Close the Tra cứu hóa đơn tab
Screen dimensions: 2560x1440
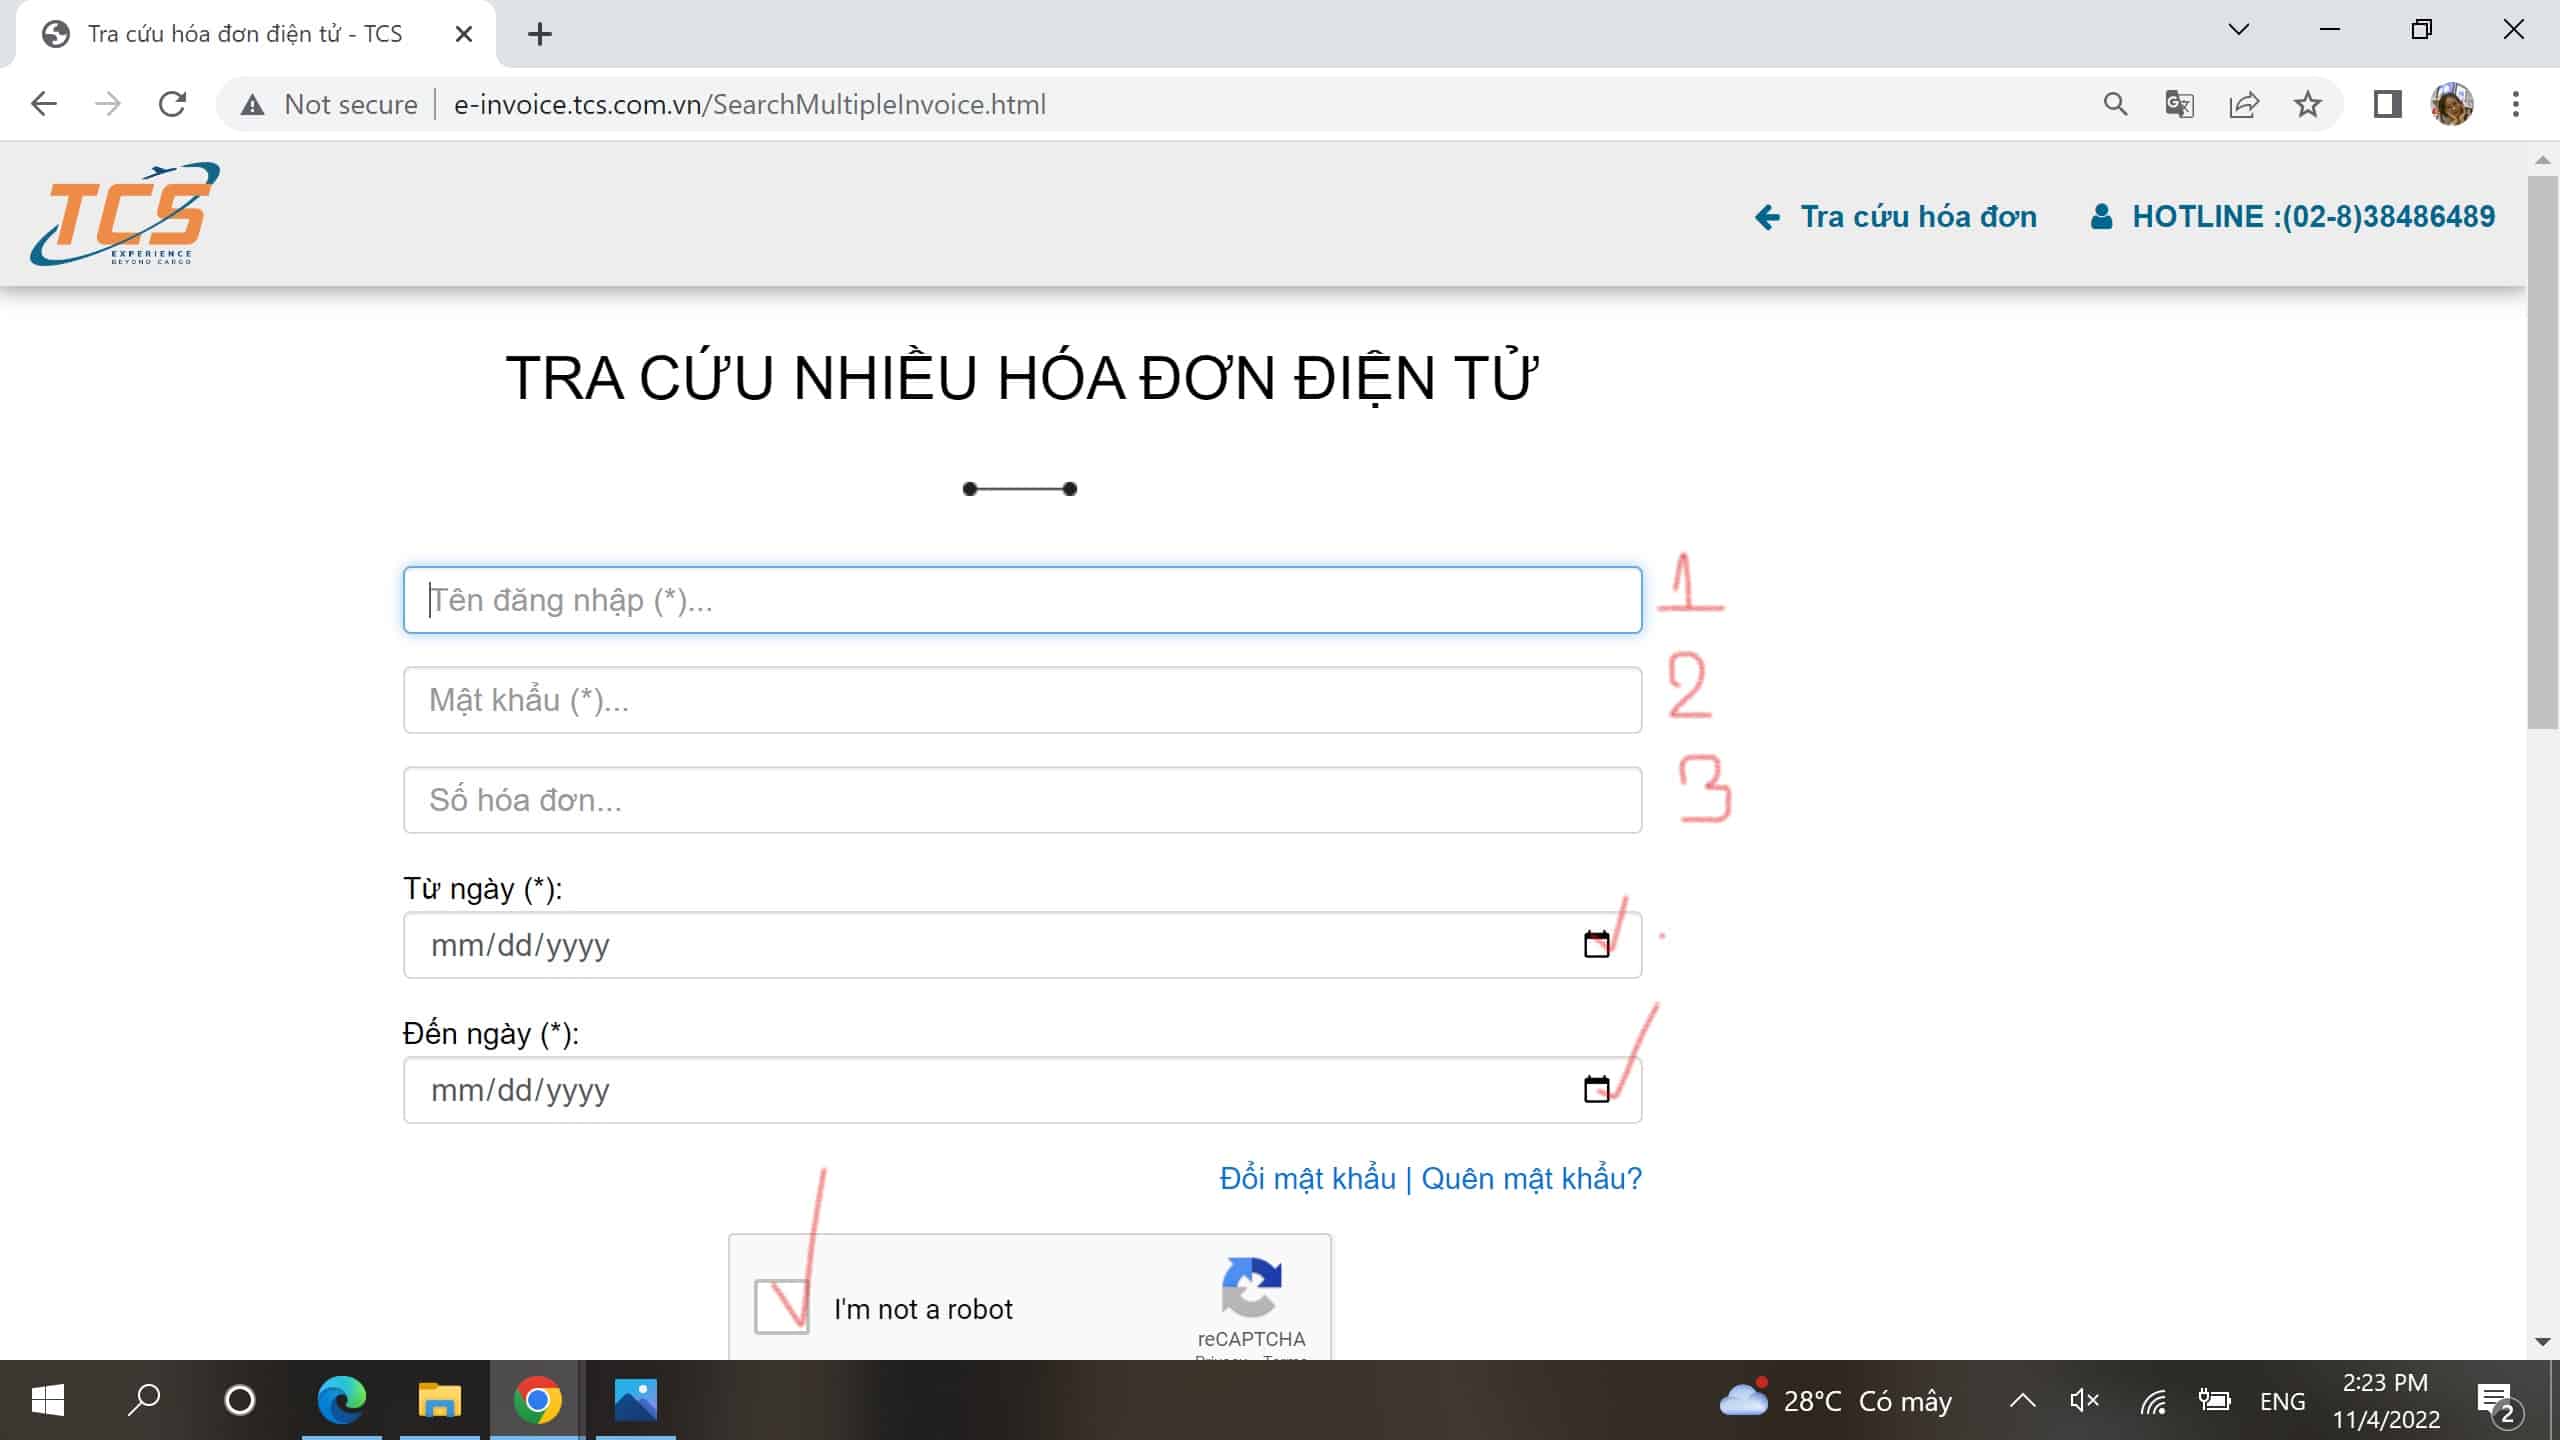(x=463, y=34)
